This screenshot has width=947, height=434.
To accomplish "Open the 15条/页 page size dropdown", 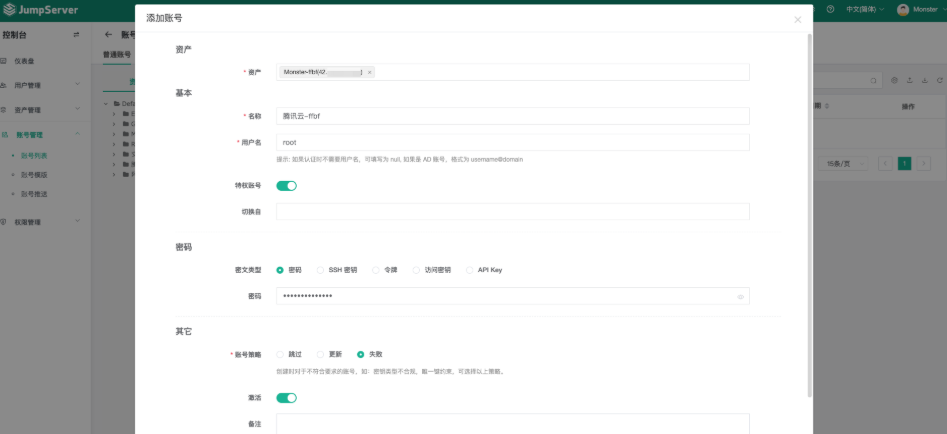I will pos(843,164).
